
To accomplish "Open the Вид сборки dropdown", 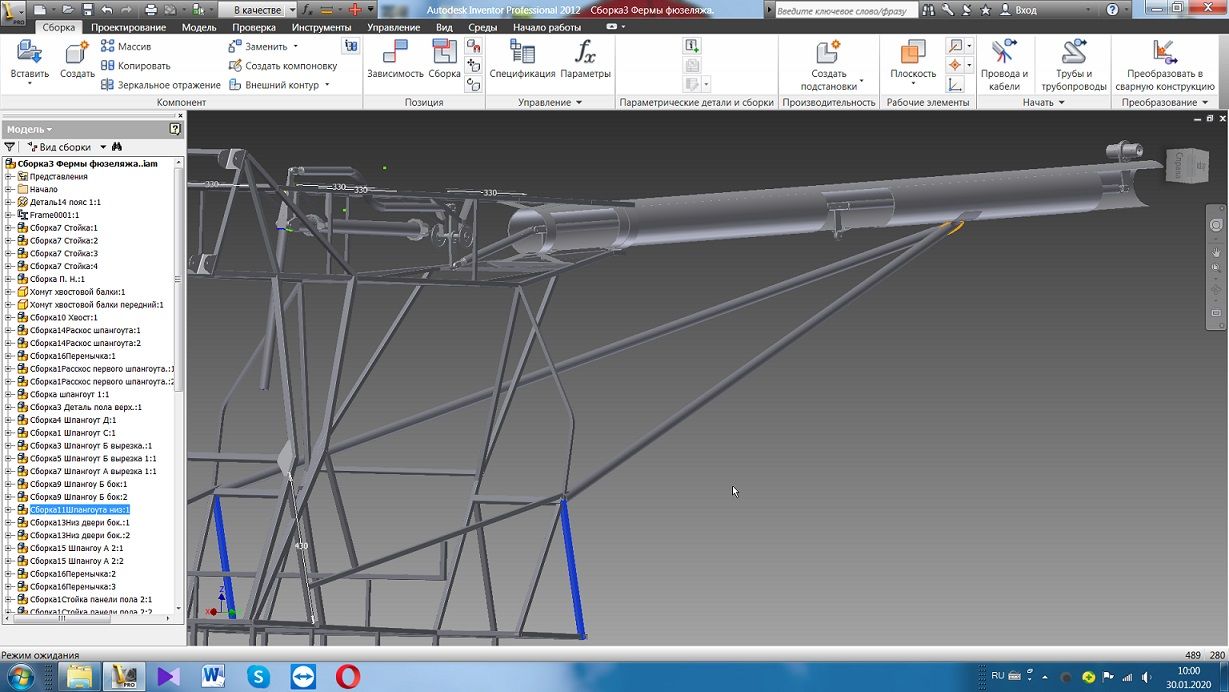I will pos(102,147).
